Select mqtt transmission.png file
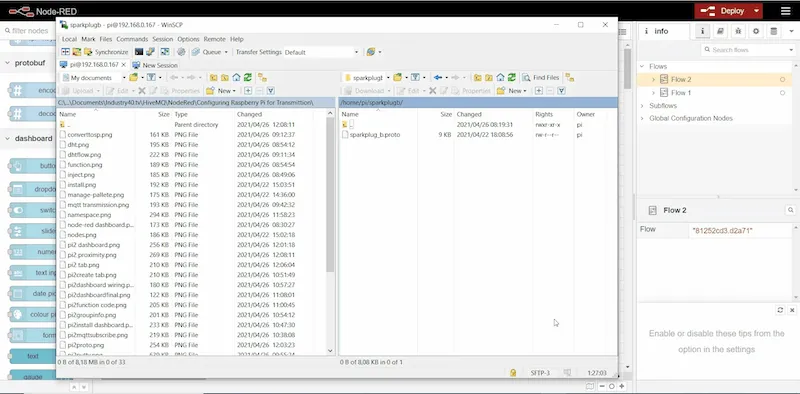Screen dimensions: 800x394 98,205
